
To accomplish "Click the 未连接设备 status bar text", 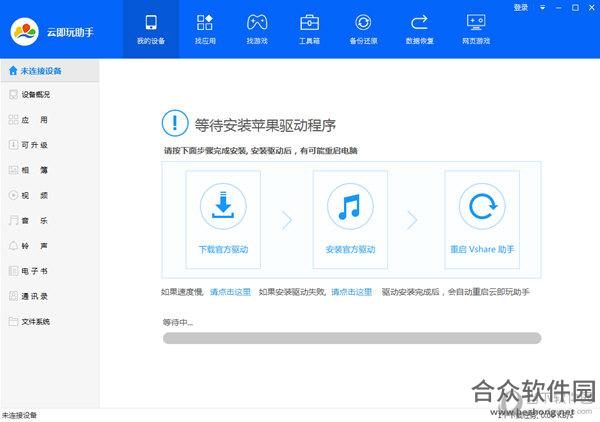I will tap(20, 415).
